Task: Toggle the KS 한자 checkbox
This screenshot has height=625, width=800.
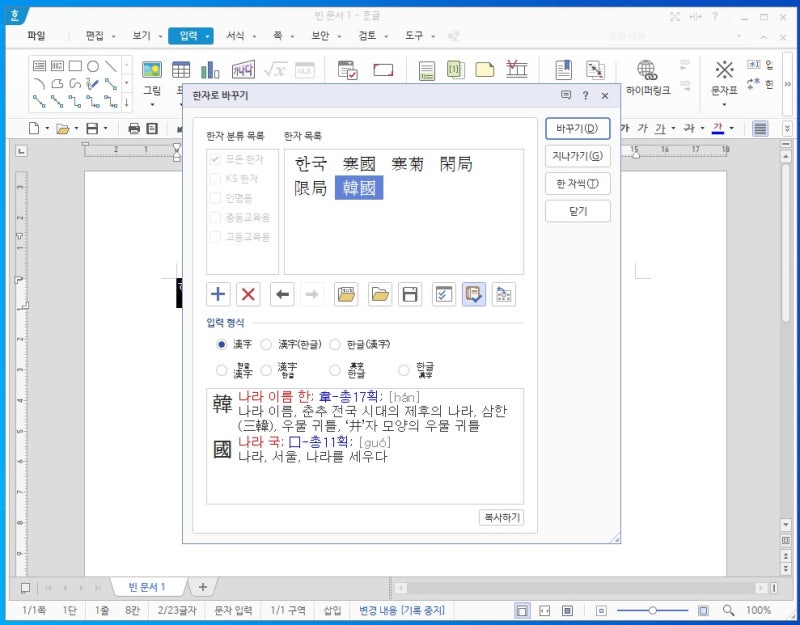Action: pos(215,179)
